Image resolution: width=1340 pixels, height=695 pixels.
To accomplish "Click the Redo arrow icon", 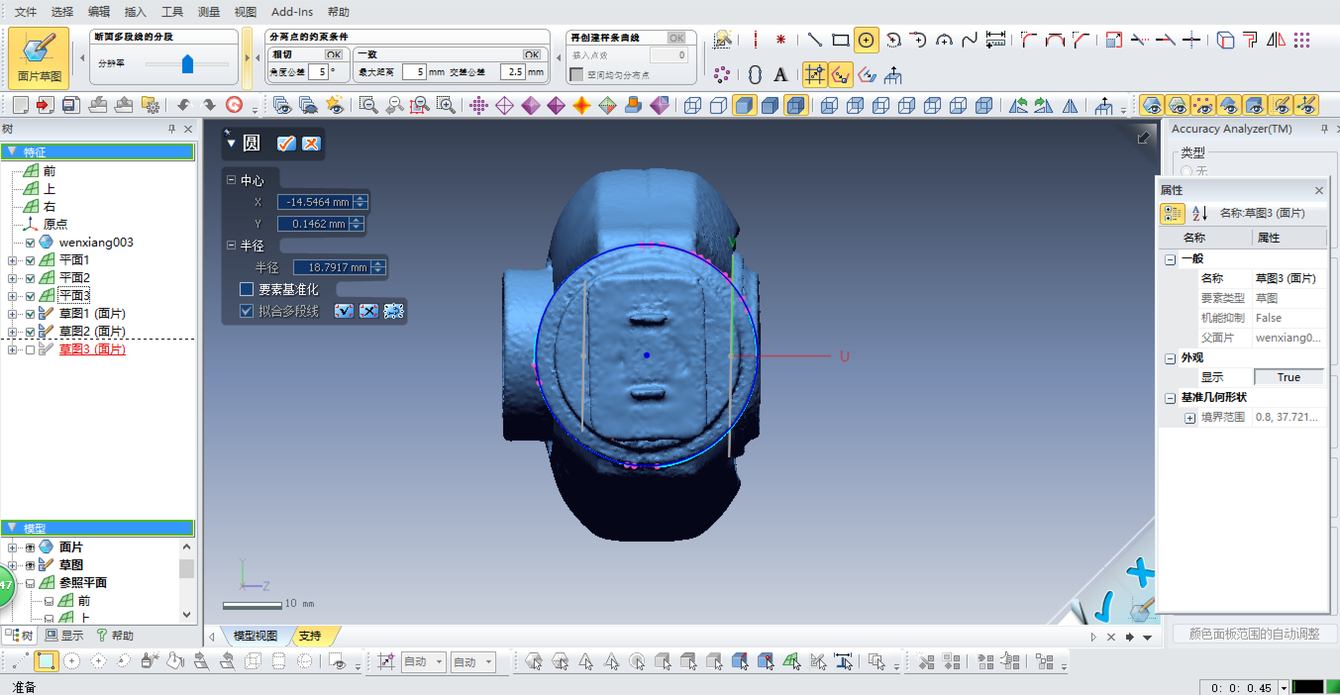I will tap(209, 105).
